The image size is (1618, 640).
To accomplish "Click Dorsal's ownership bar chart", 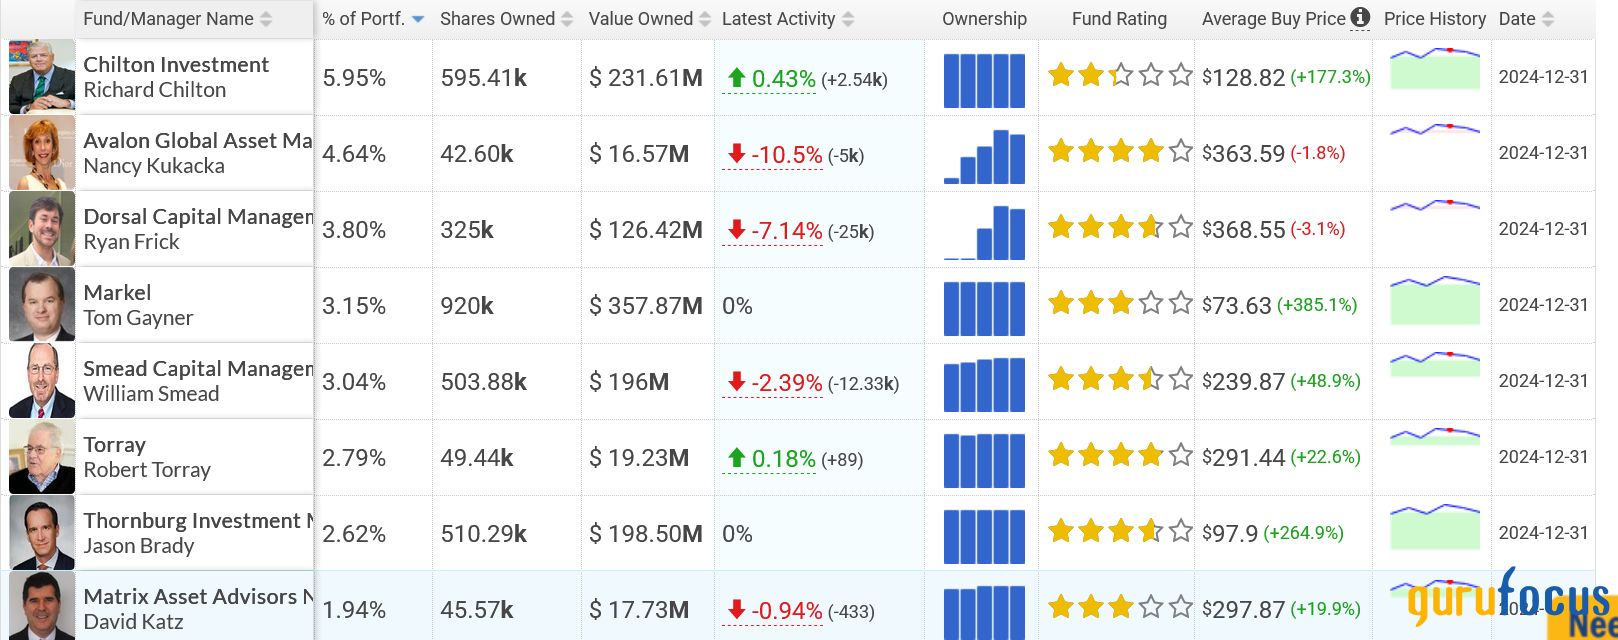I will pyautogui.click(x=984, y=232).
